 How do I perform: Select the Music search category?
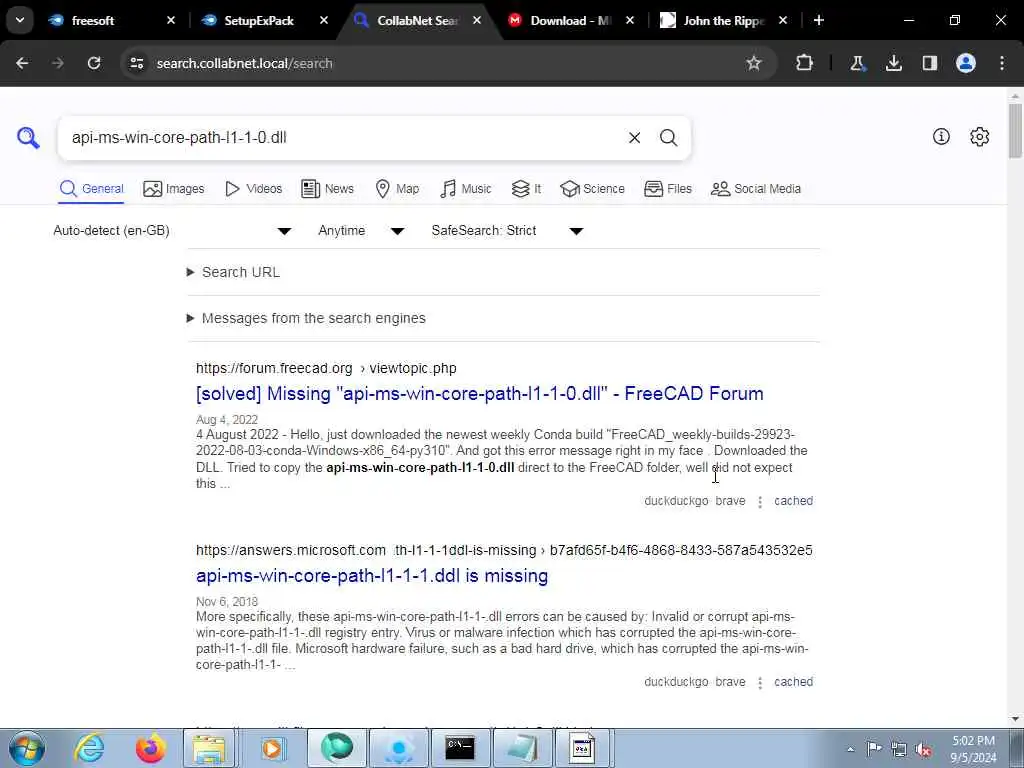click(466, 189)
